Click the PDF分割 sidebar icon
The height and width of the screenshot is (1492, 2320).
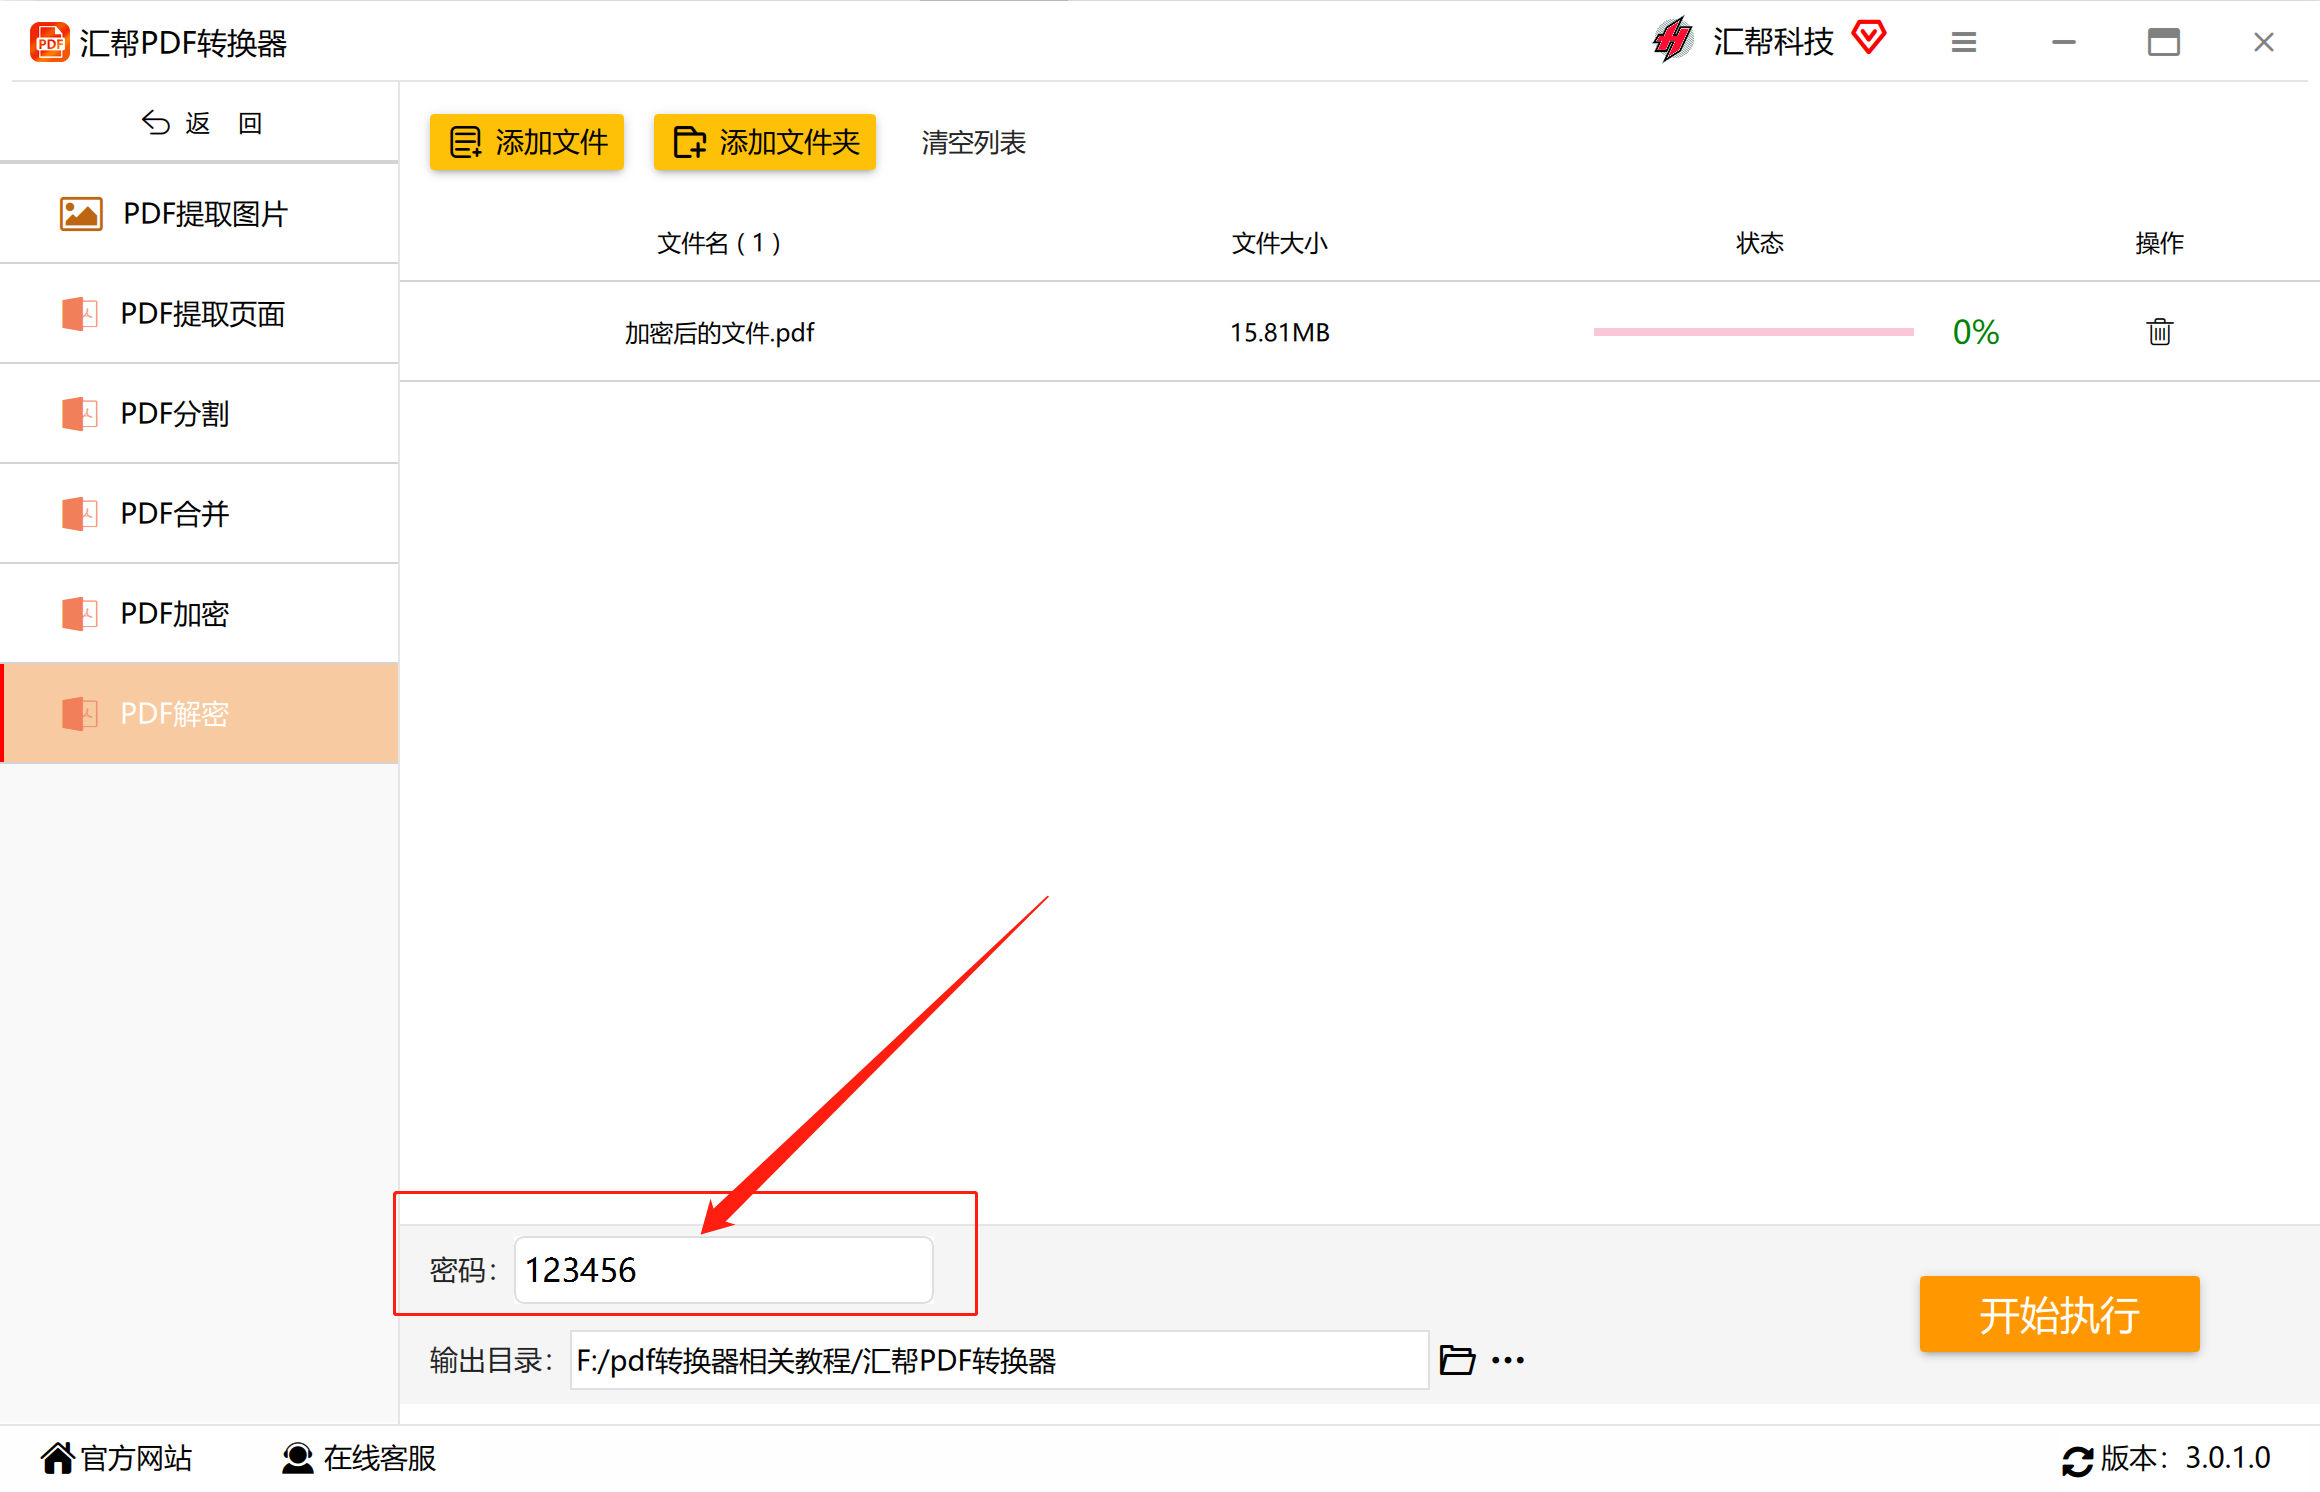click(80, 413)
